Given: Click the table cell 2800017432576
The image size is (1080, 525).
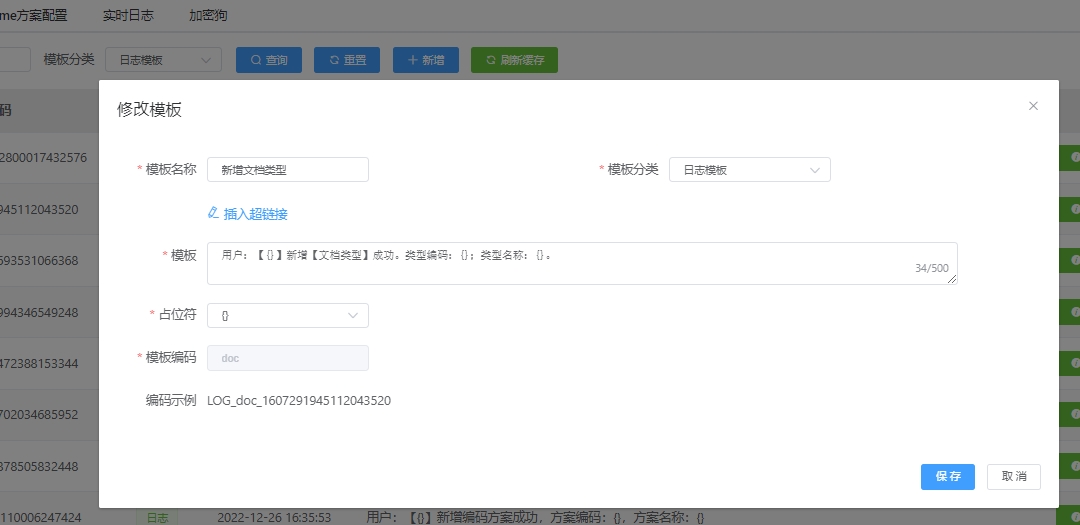Looking at the screenshot, I should pyautogui.click(x=44, y=158).
